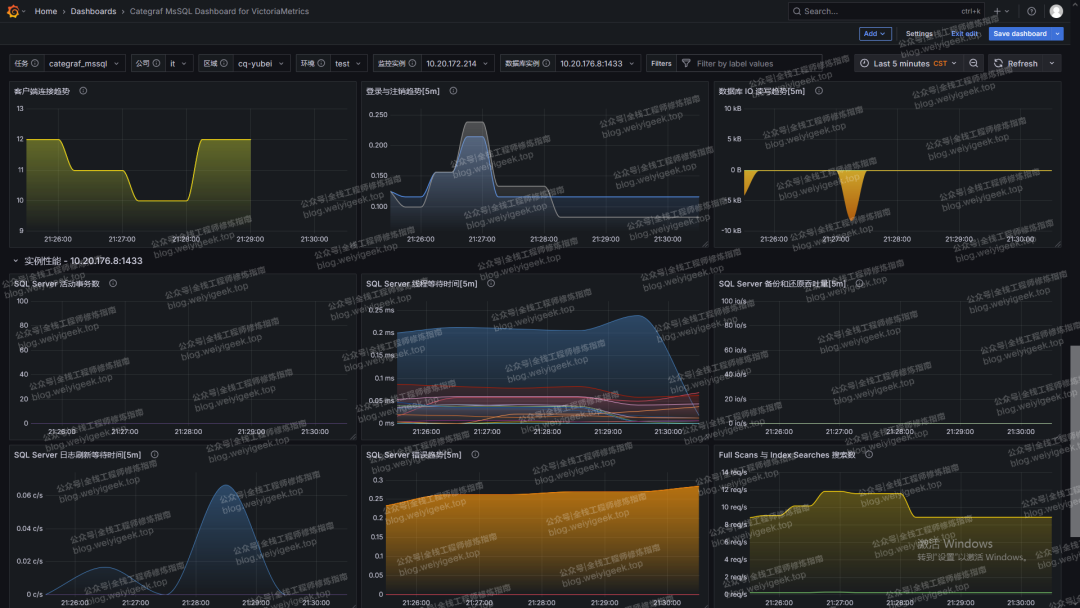
Task: Click info icon of 日志刷新等待时间 panel
Action: pyautogui.click(x=154, y=454)
